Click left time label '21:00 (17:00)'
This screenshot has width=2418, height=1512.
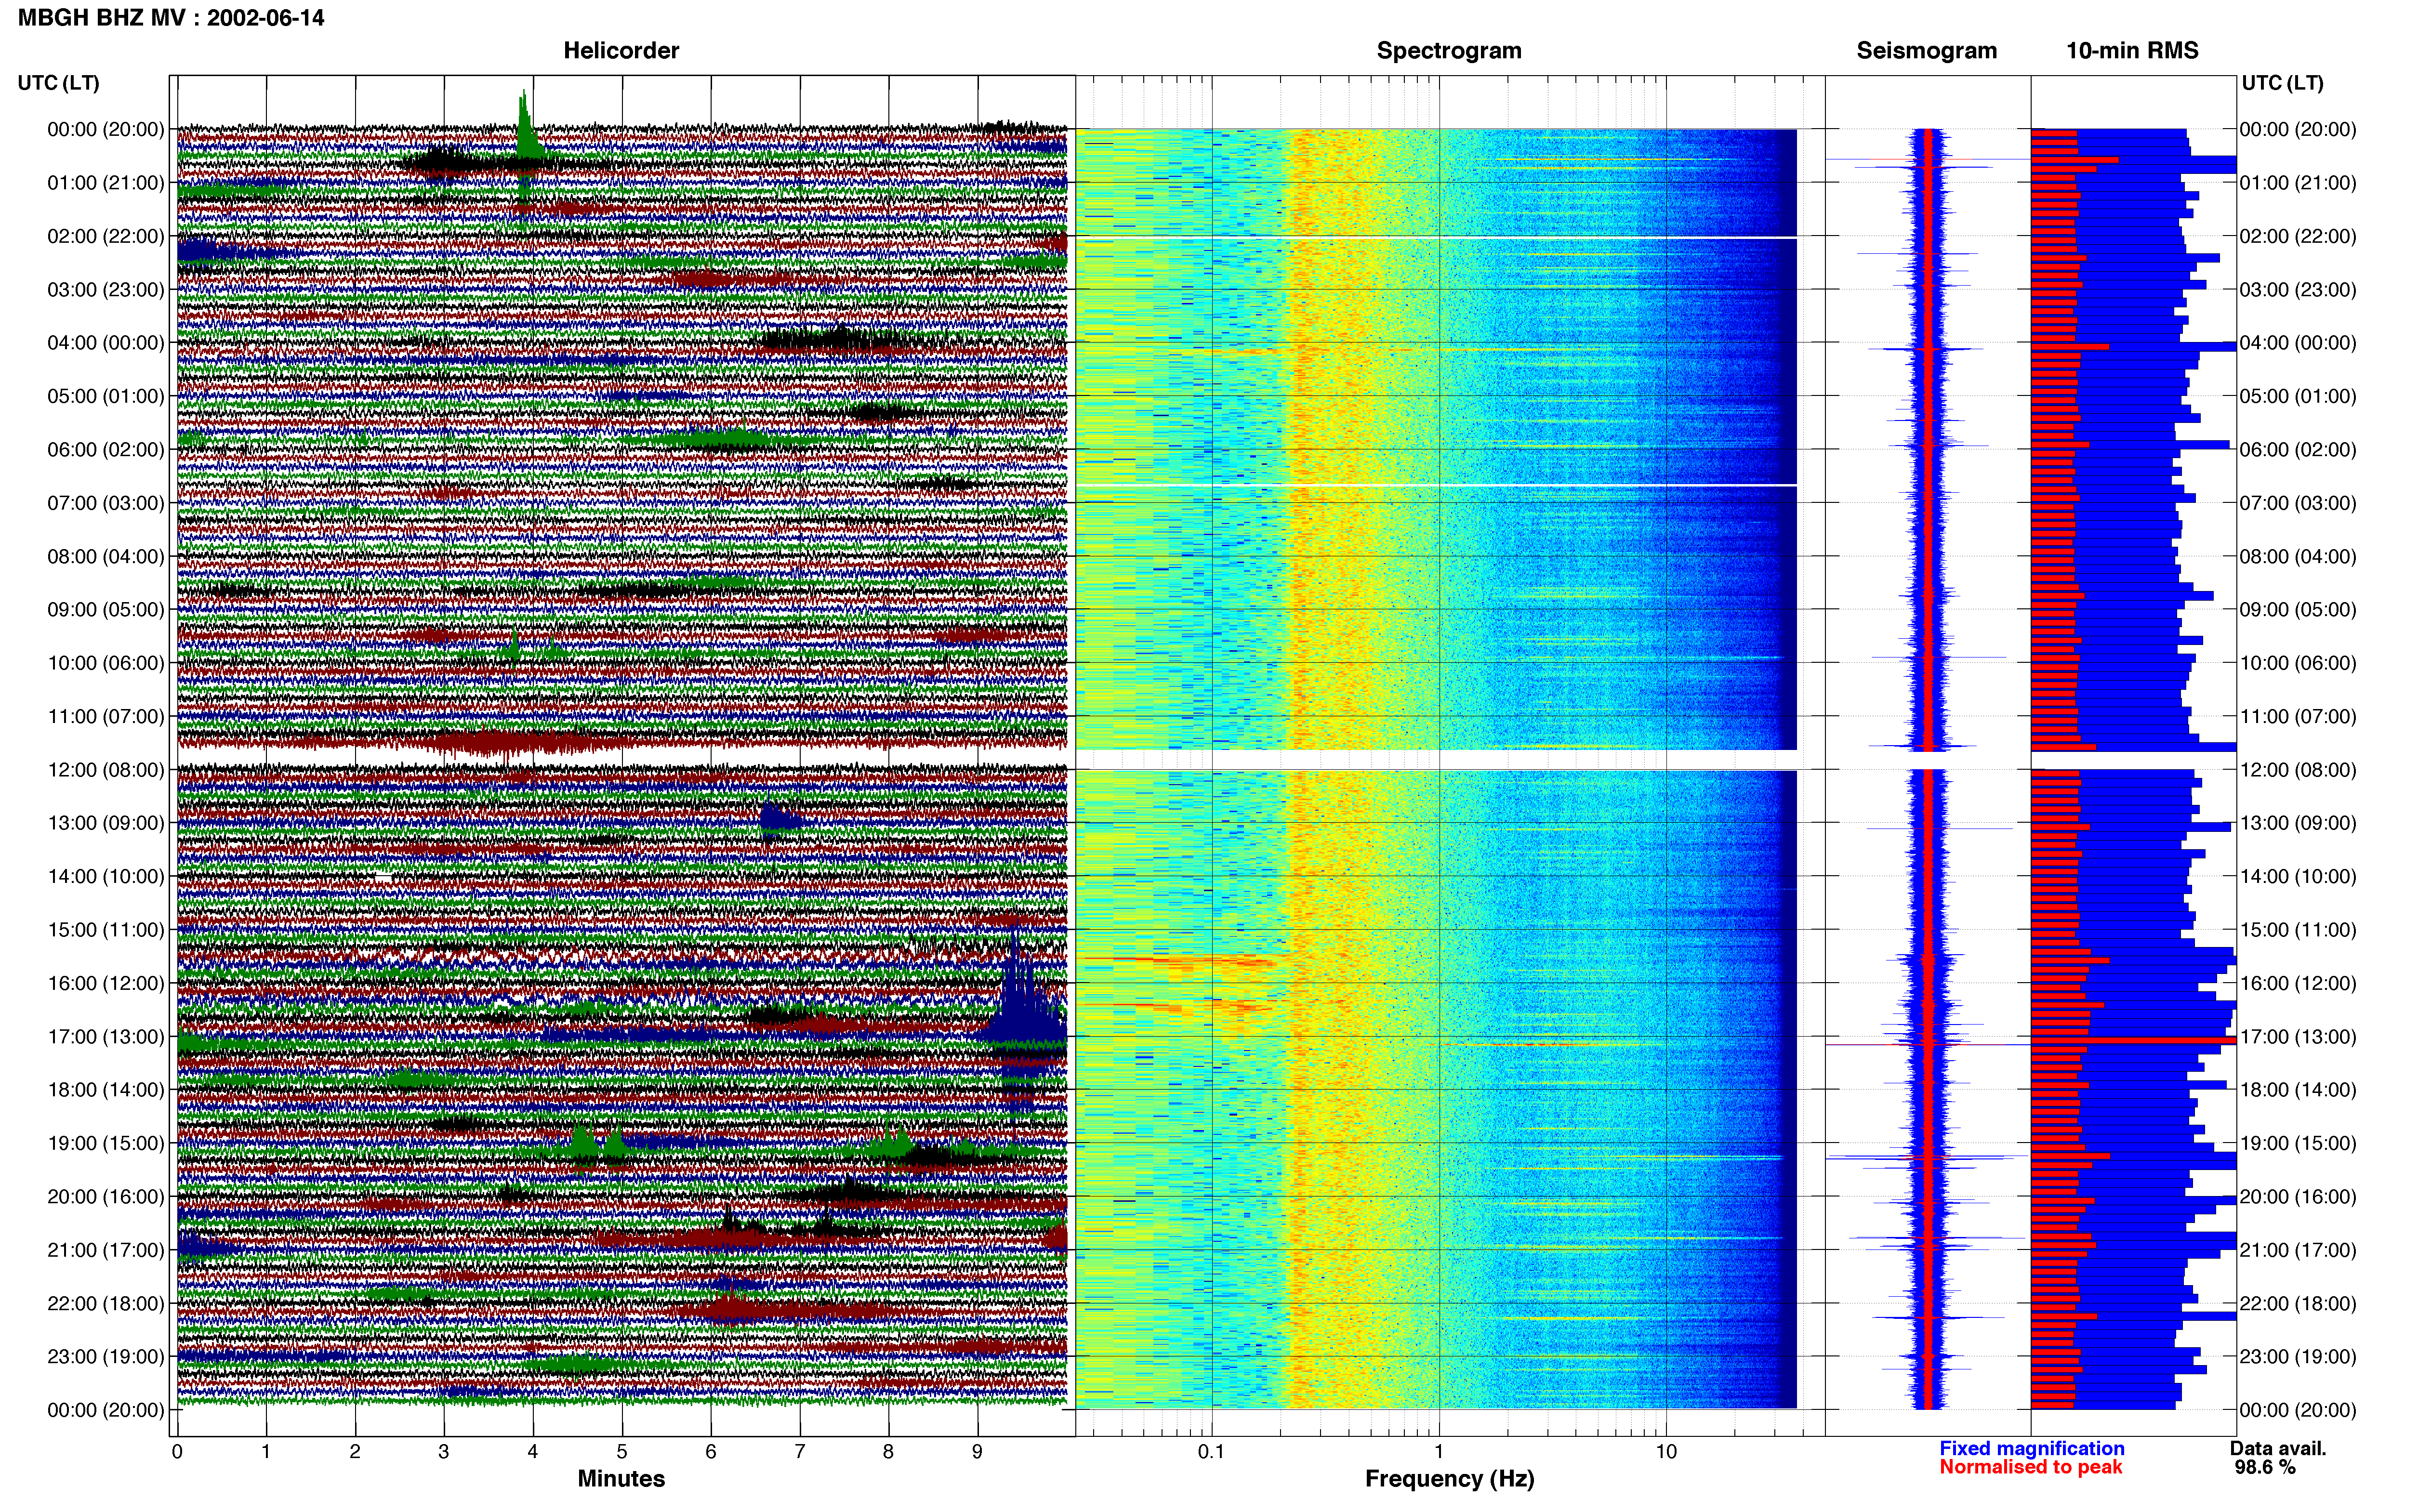(105, 1249)
